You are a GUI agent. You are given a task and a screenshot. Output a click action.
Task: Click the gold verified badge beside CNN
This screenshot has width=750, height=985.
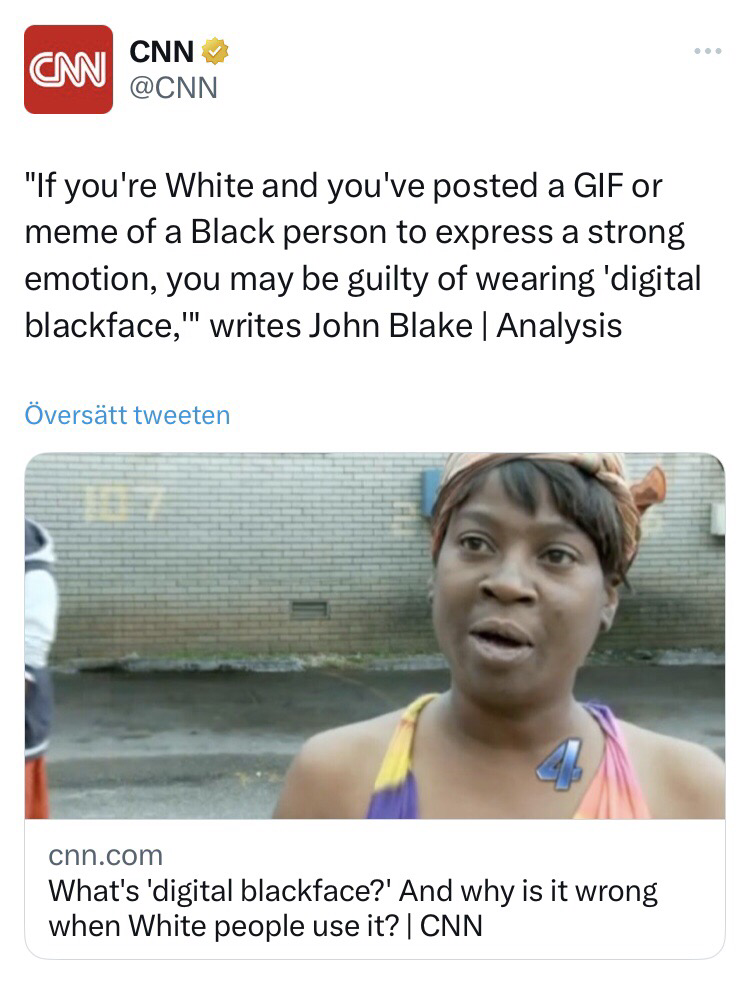215,52
